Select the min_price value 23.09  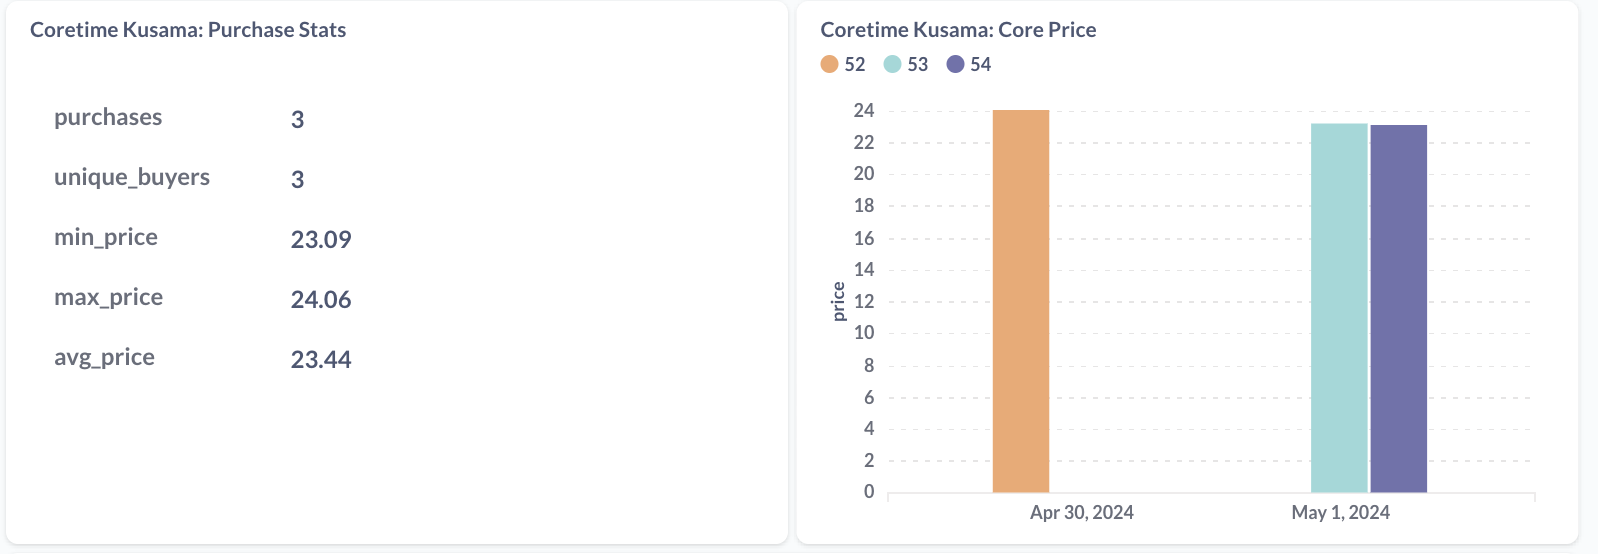pos(321,239)
